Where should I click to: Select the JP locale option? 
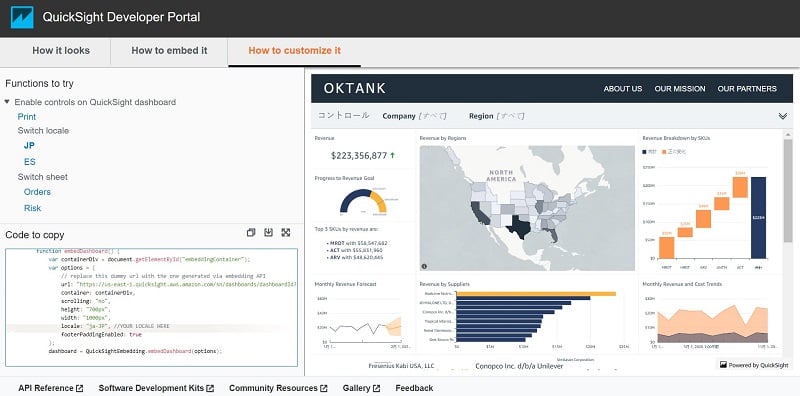coord(29,145)
